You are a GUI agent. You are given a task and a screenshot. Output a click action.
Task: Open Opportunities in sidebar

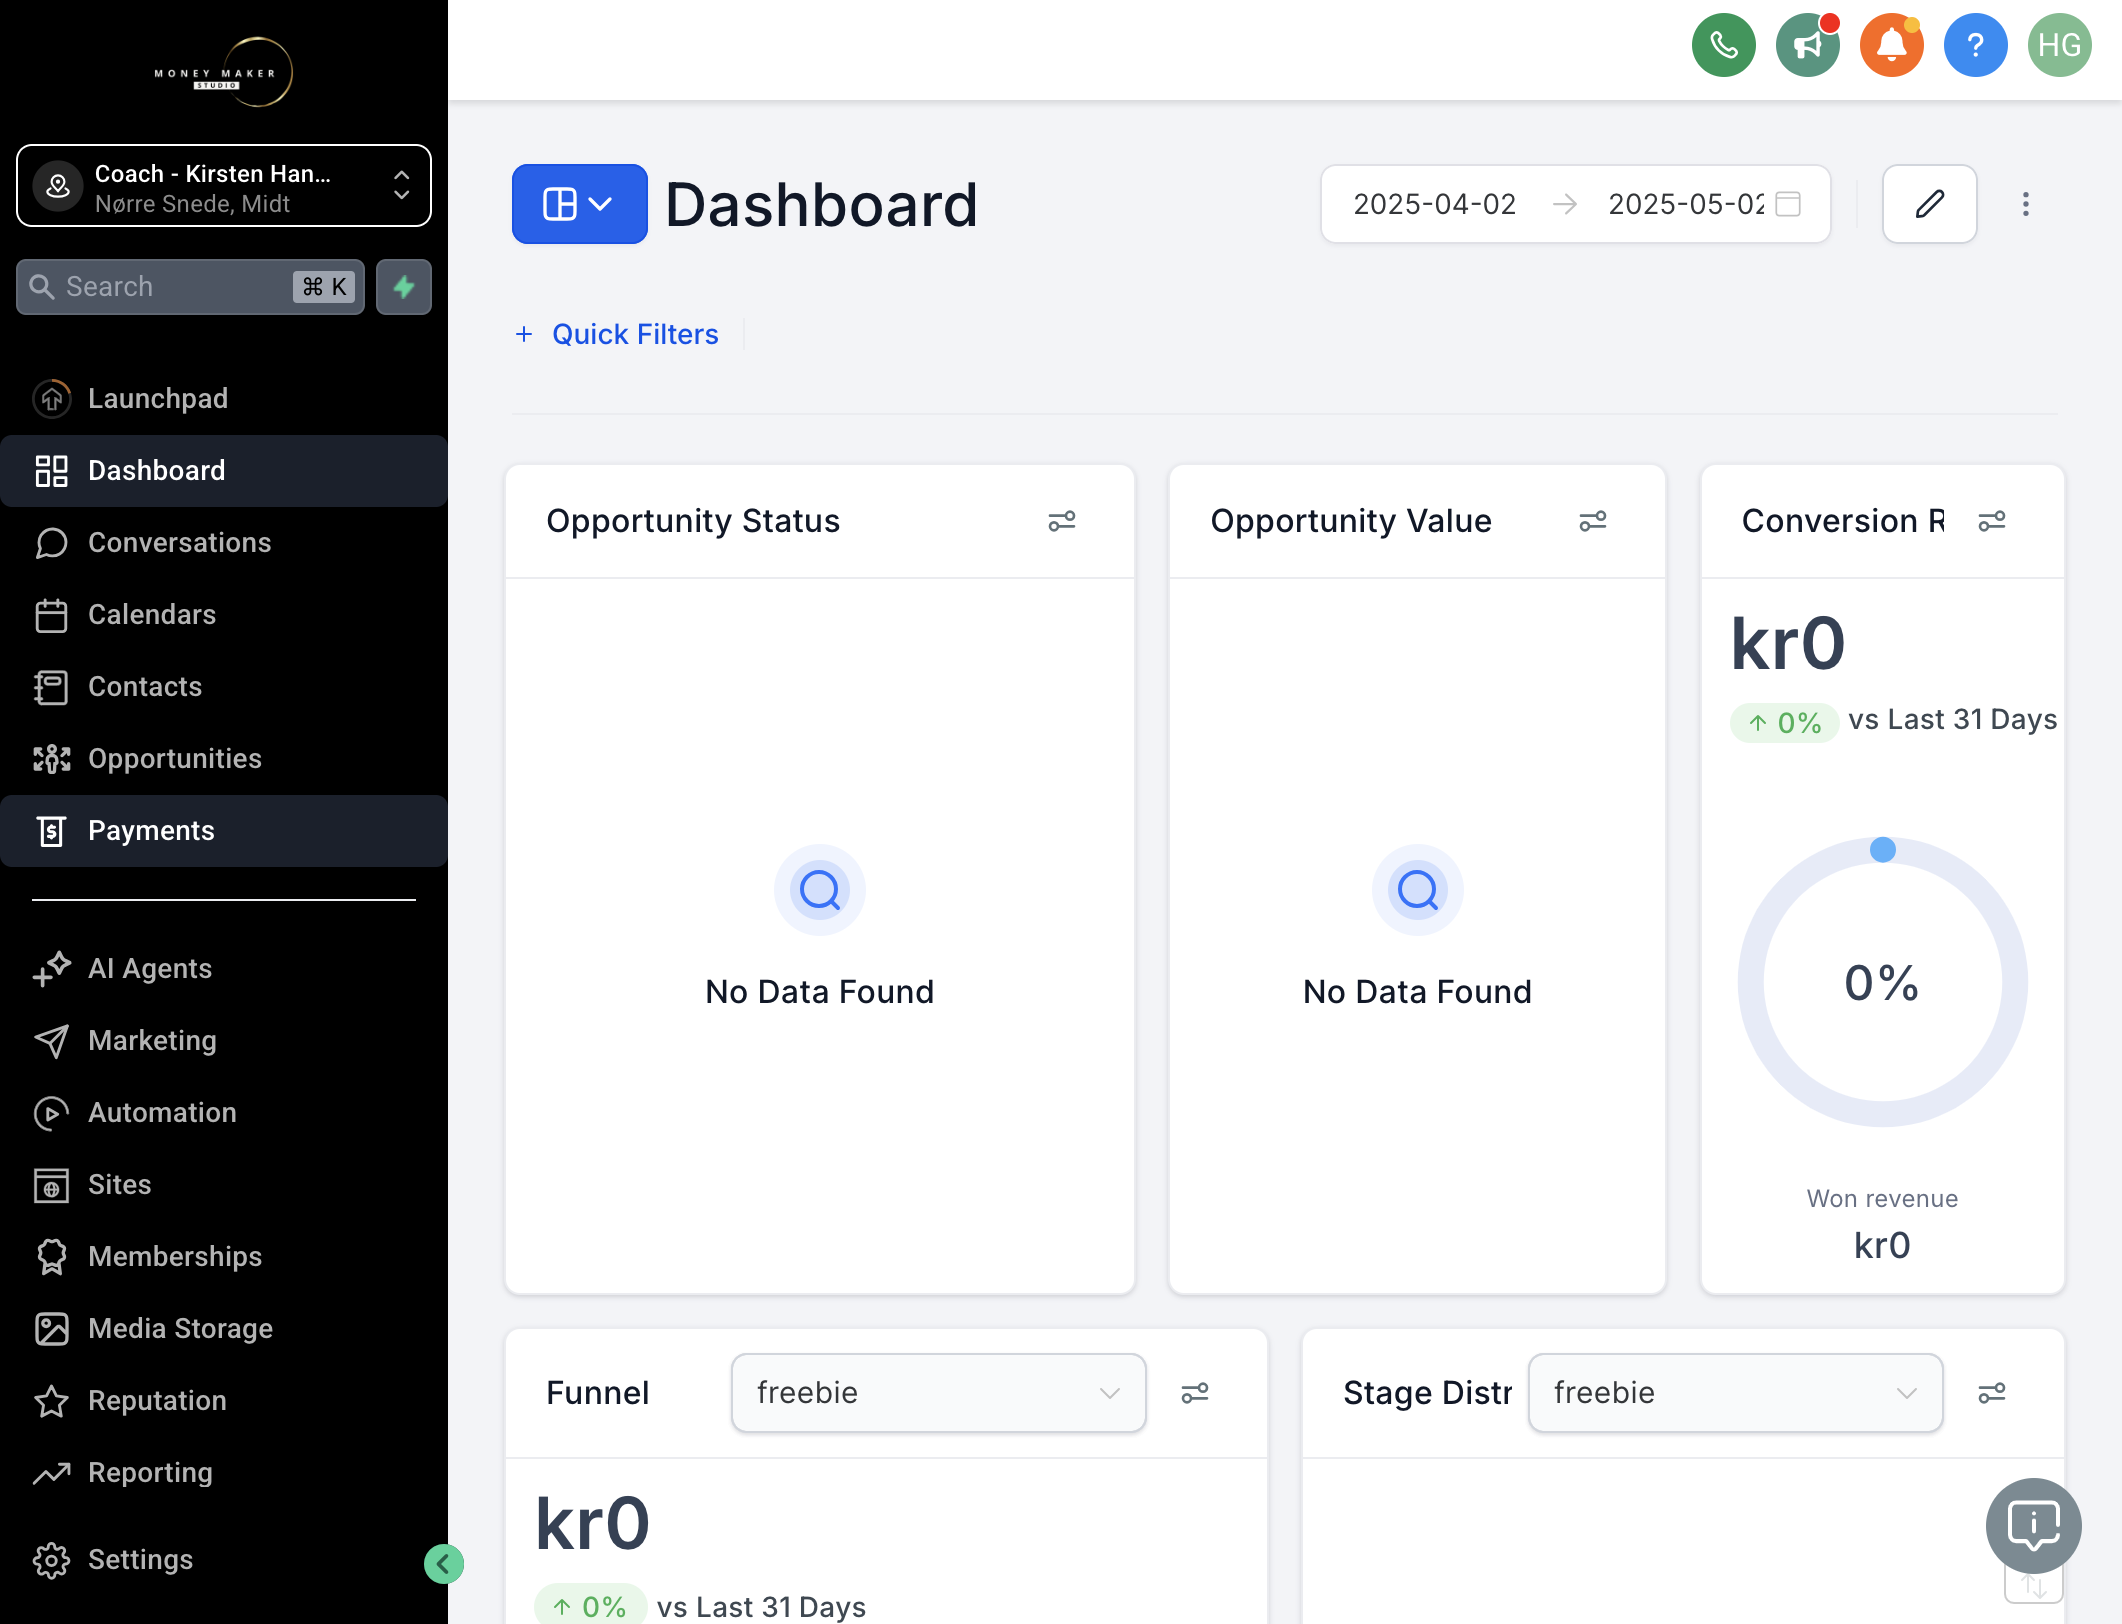[224, 759]
